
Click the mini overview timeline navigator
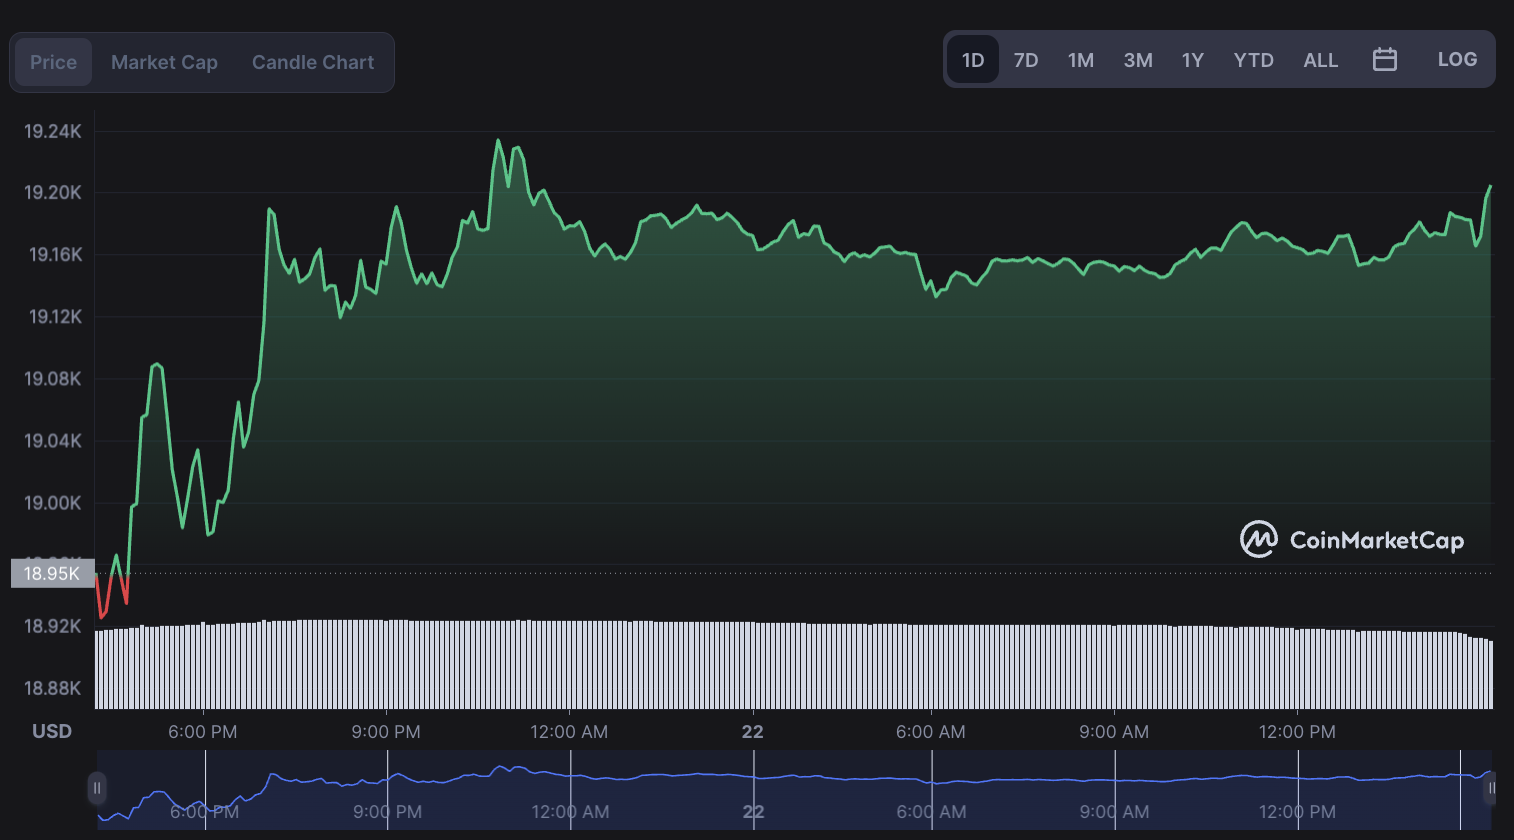[x=794, y=789]
